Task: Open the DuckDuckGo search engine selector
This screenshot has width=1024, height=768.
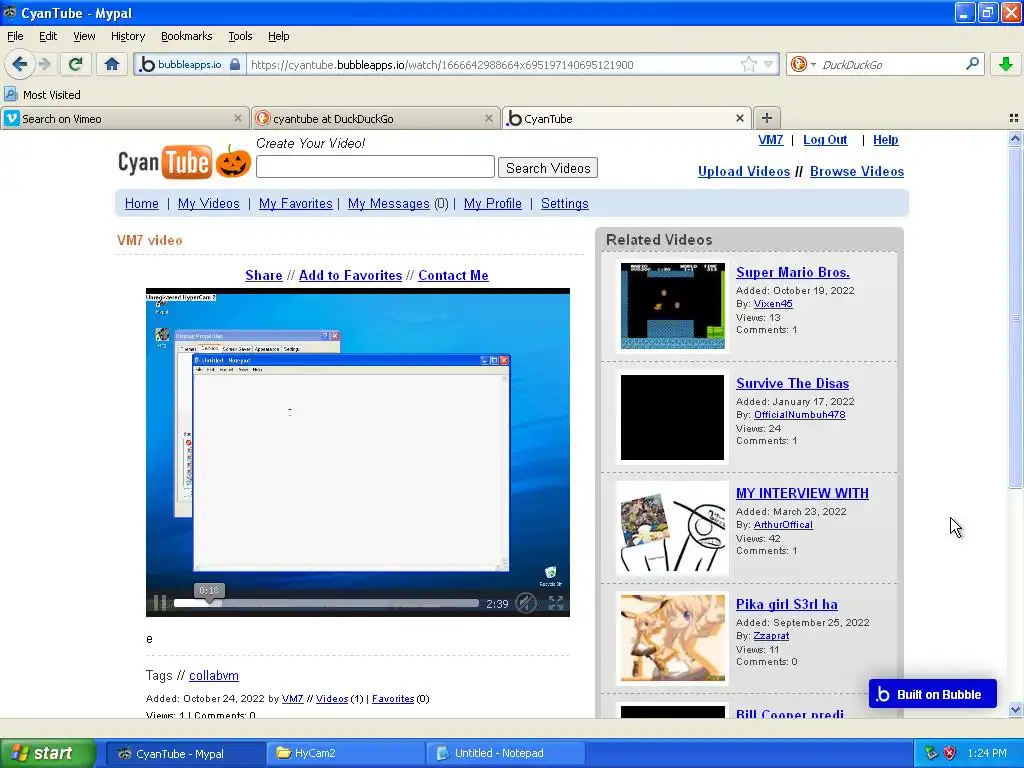Action: [x=803, y=64]
